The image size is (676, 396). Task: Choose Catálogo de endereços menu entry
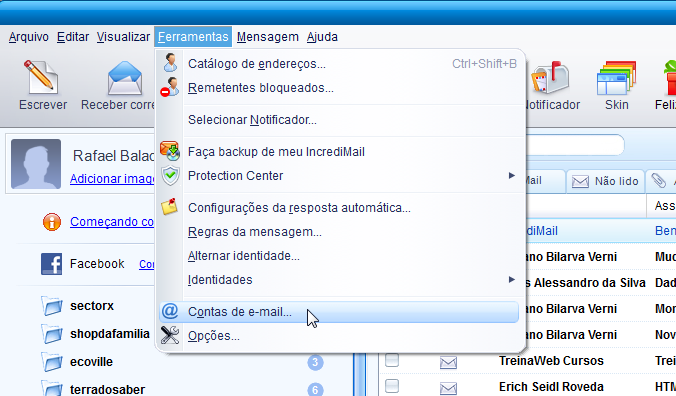click(x=339, y=64)
